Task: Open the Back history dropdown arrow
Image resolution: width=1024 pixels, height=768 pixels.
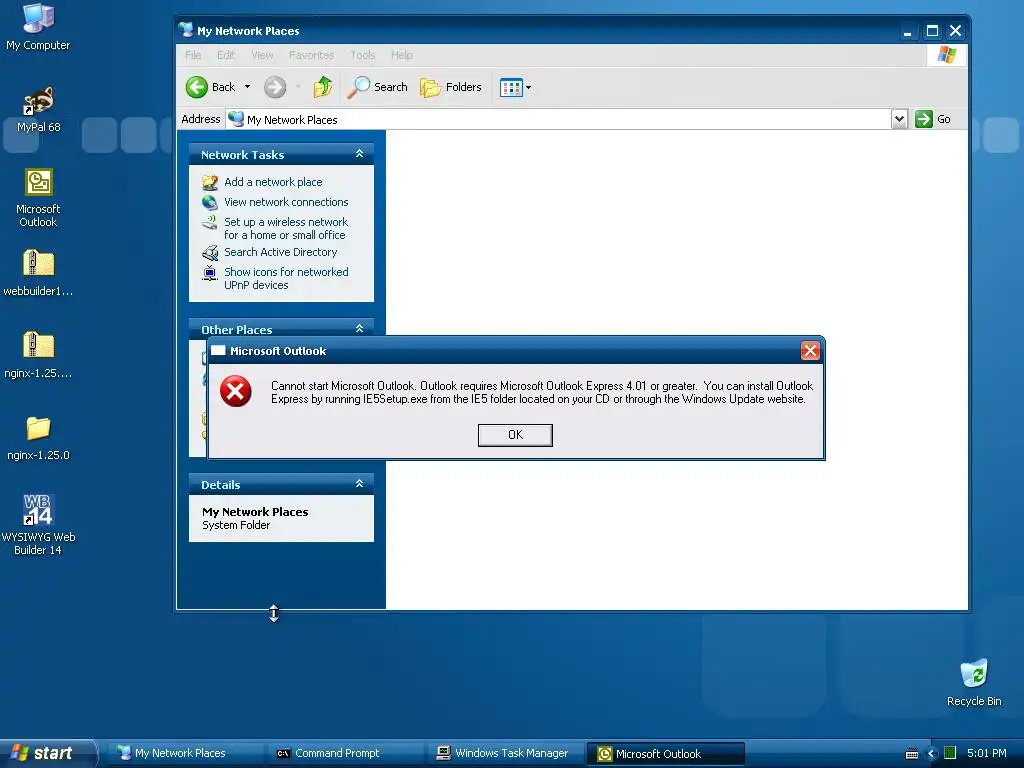Action: pyautogui.click(x=248, y=87)
